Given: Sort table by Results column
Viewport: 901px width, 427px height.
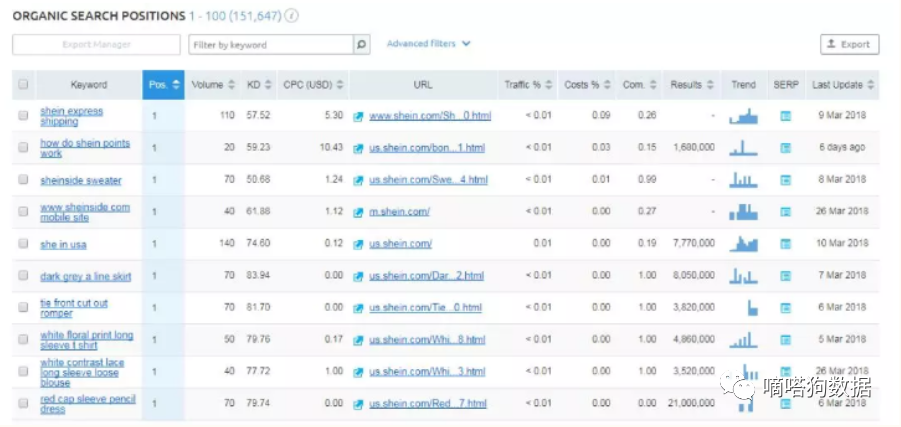Looking at the screenshot, I should [x=692, y=85].
